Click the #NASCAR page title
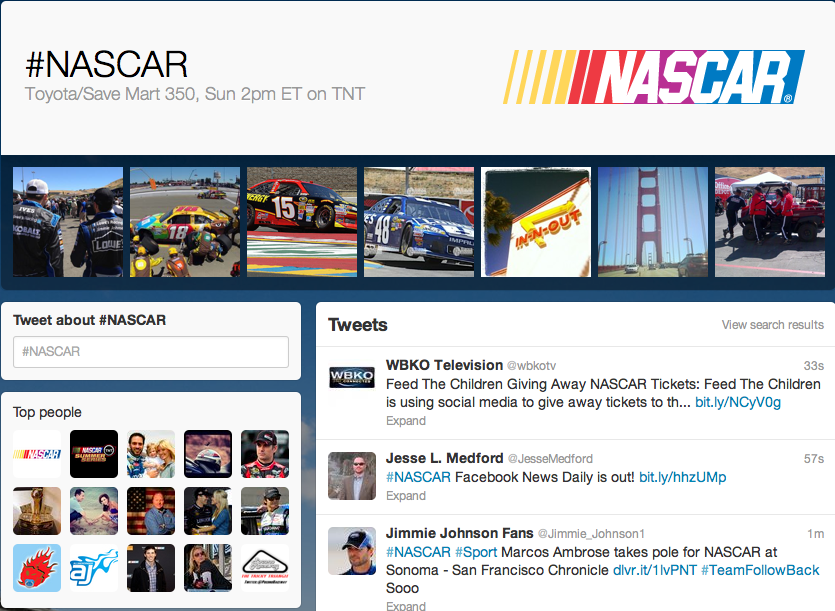835x611 pixels. pyautogui.click(x=107, y=64)
